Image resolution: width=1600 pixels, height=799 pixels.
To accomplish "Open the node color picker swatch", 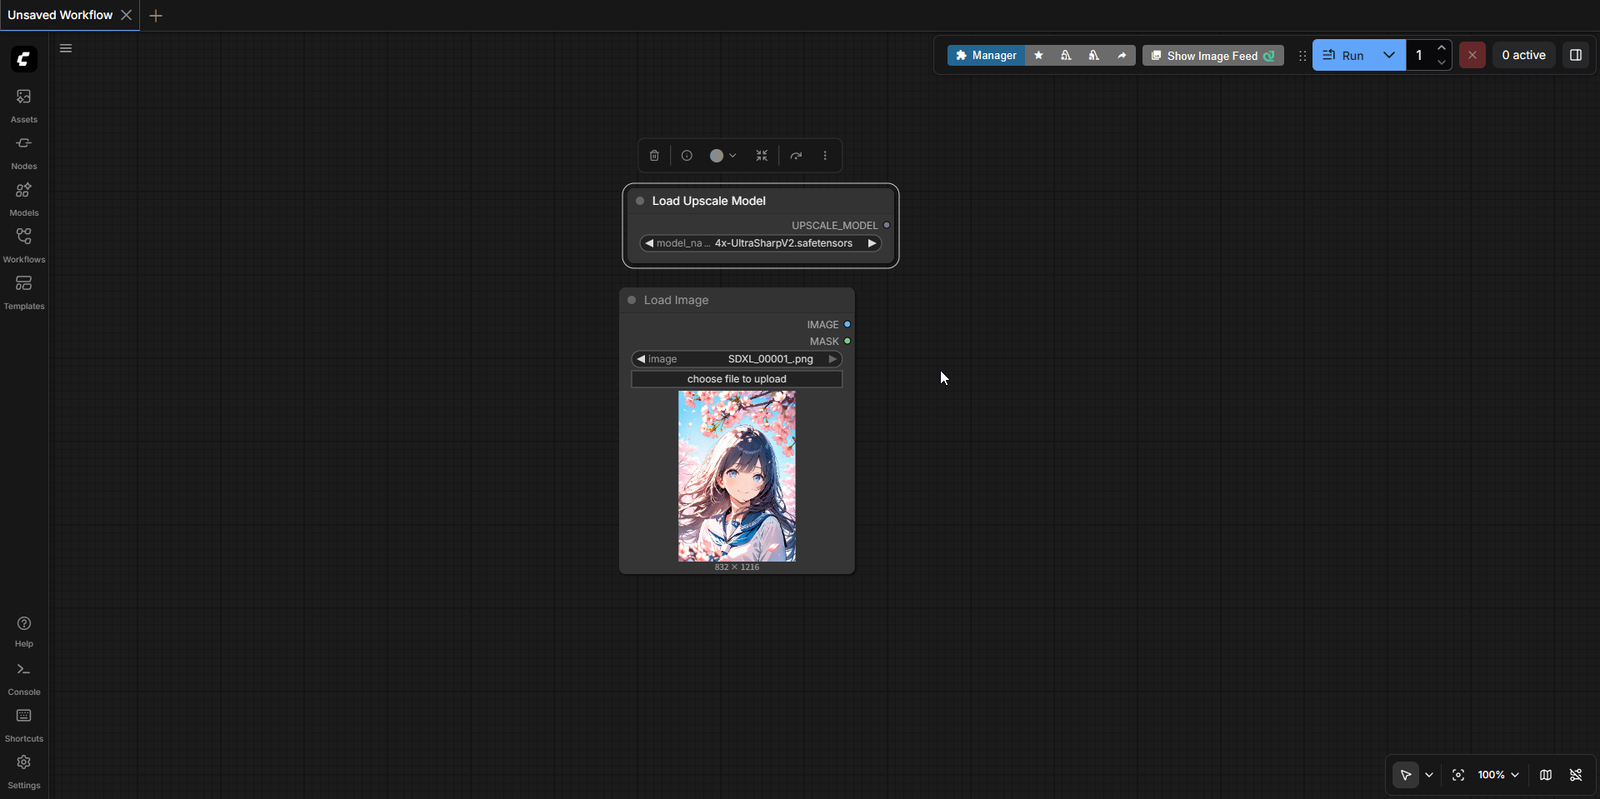I will pos(723,156).
